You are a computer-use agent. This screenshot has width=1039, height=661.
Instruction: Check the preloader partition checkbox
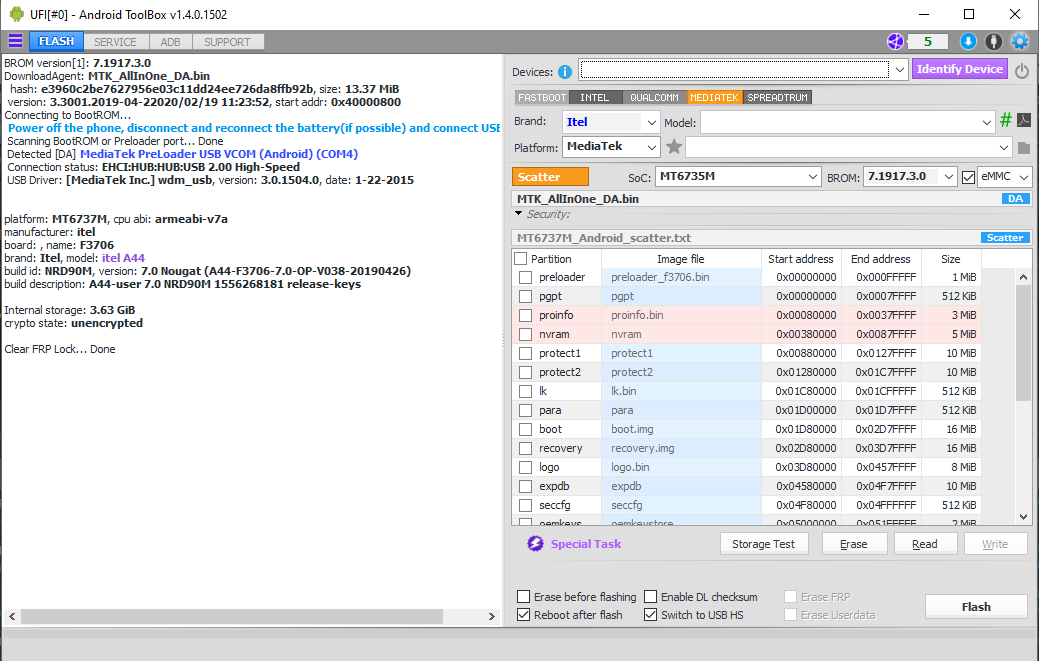click(525, 278)
